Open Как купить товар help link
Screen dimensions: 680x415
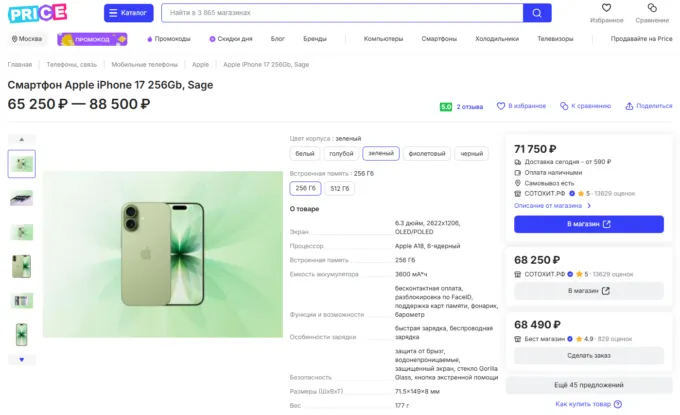click(x=583, y=404)
